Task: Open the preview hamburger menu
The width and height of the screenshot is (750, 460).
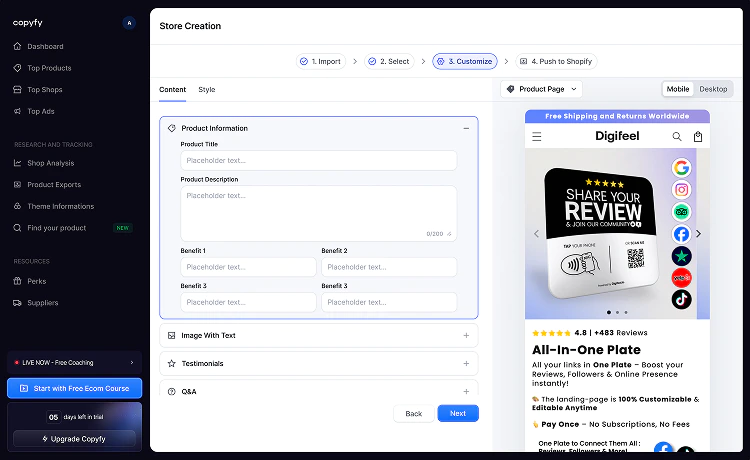Action: click(537, 137)
